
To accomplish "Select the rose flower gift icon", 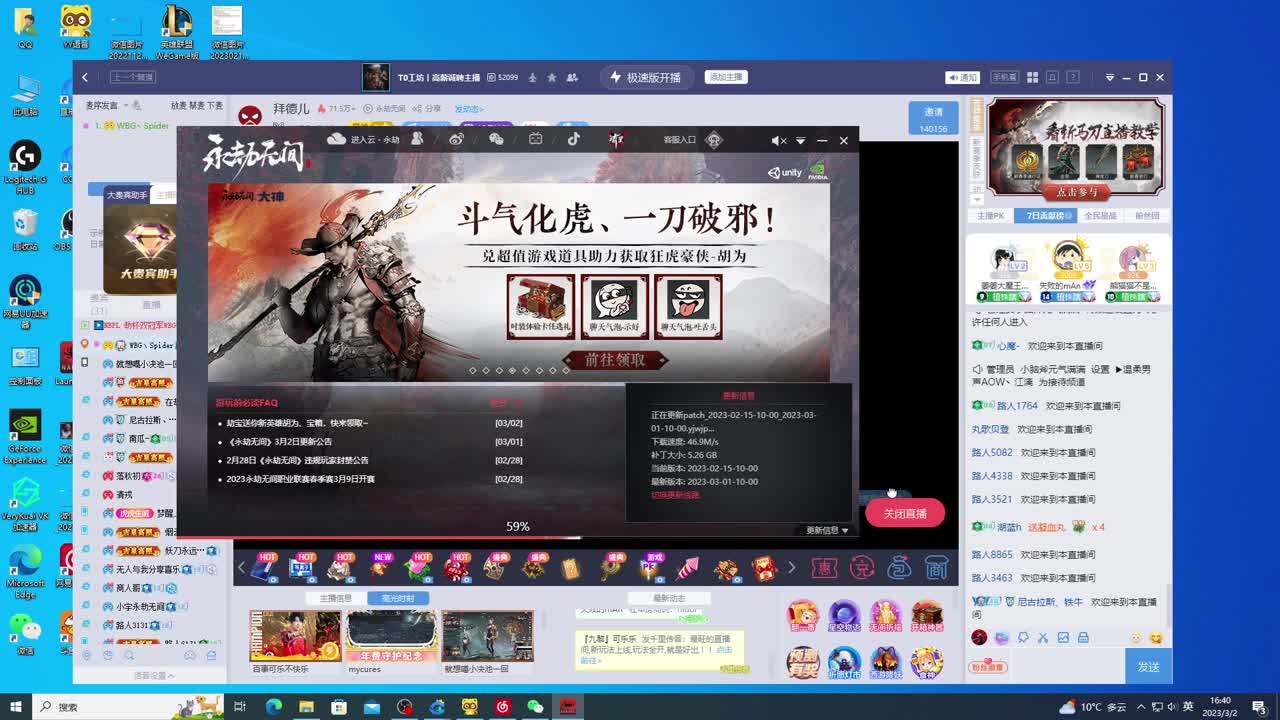I will coord(418,568).
